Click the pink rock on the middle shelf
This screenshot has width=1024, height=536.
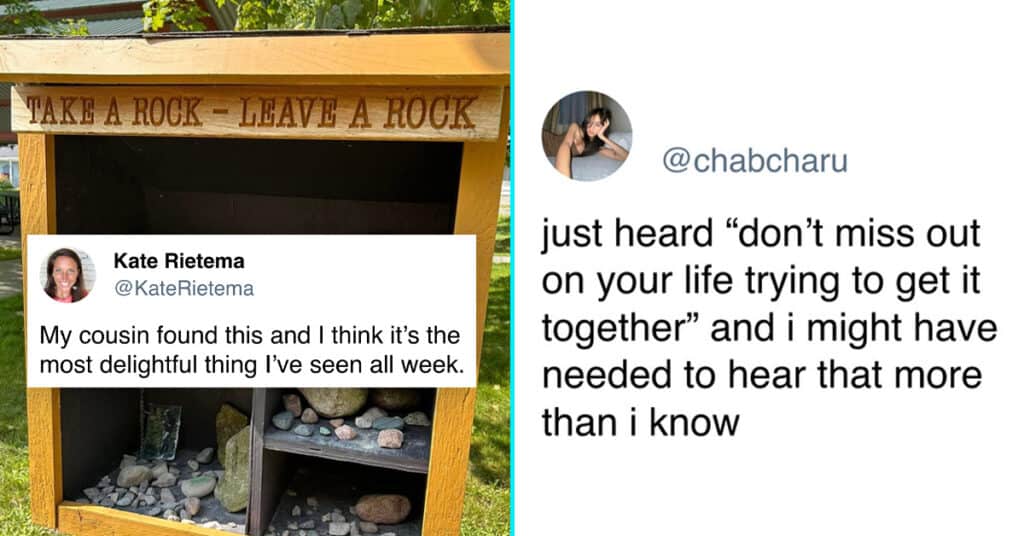pos(390,438)
